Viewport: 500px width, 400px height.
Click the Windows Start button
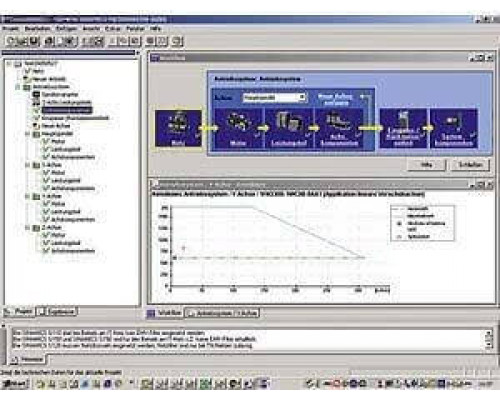point(15,384)
